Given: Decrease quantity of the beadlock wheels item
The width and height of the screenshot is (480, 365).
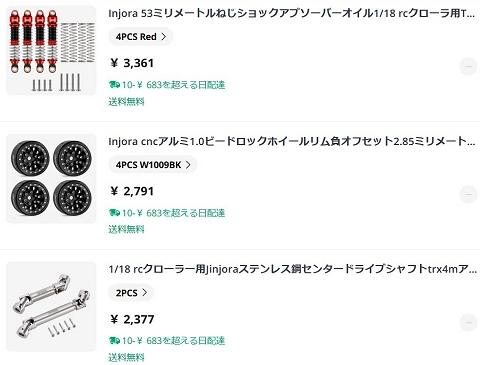Looking at the screenshot, I should pos(468,195).
